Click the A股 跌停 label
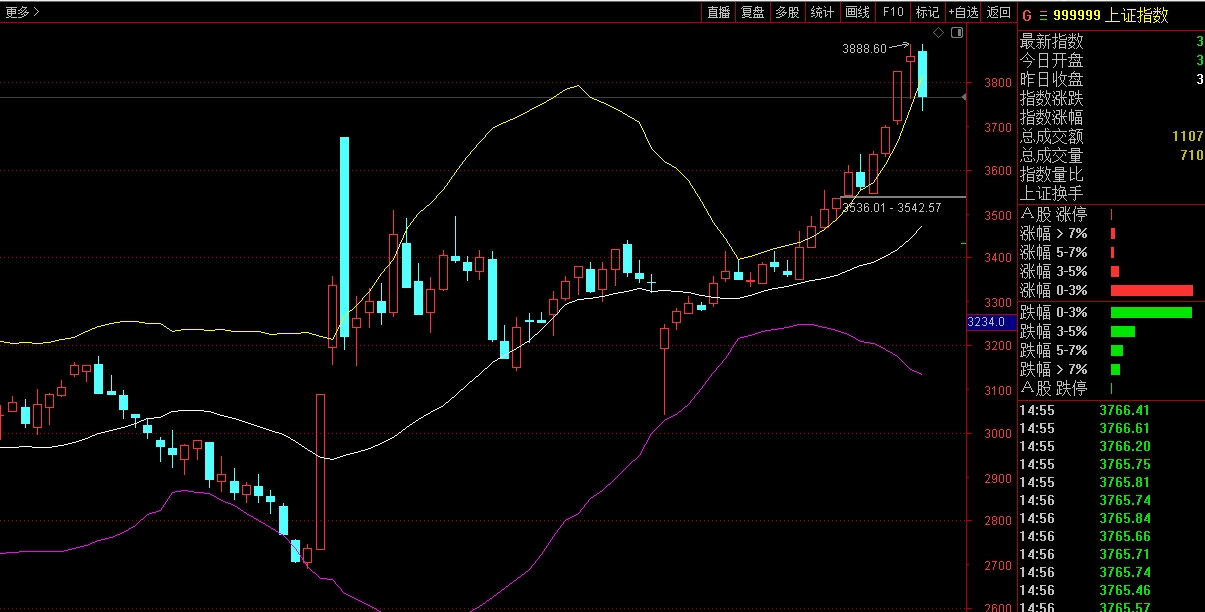1205x612 pixels. click(1053, 388)
